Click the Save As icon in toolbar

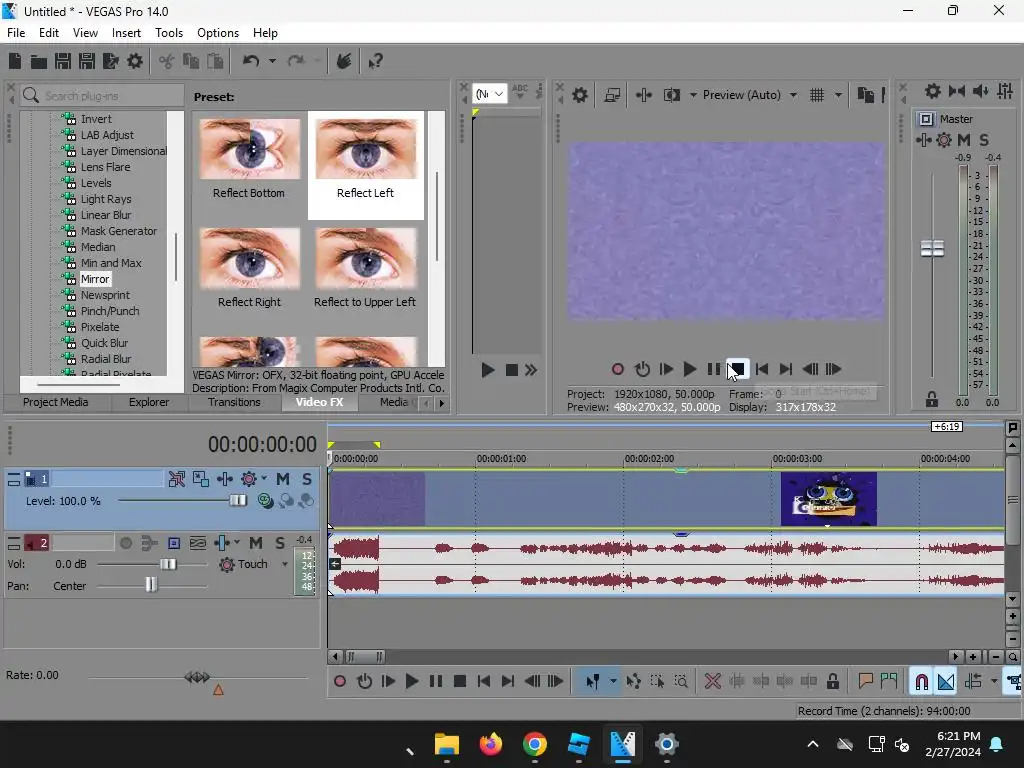tap(87, 61)
